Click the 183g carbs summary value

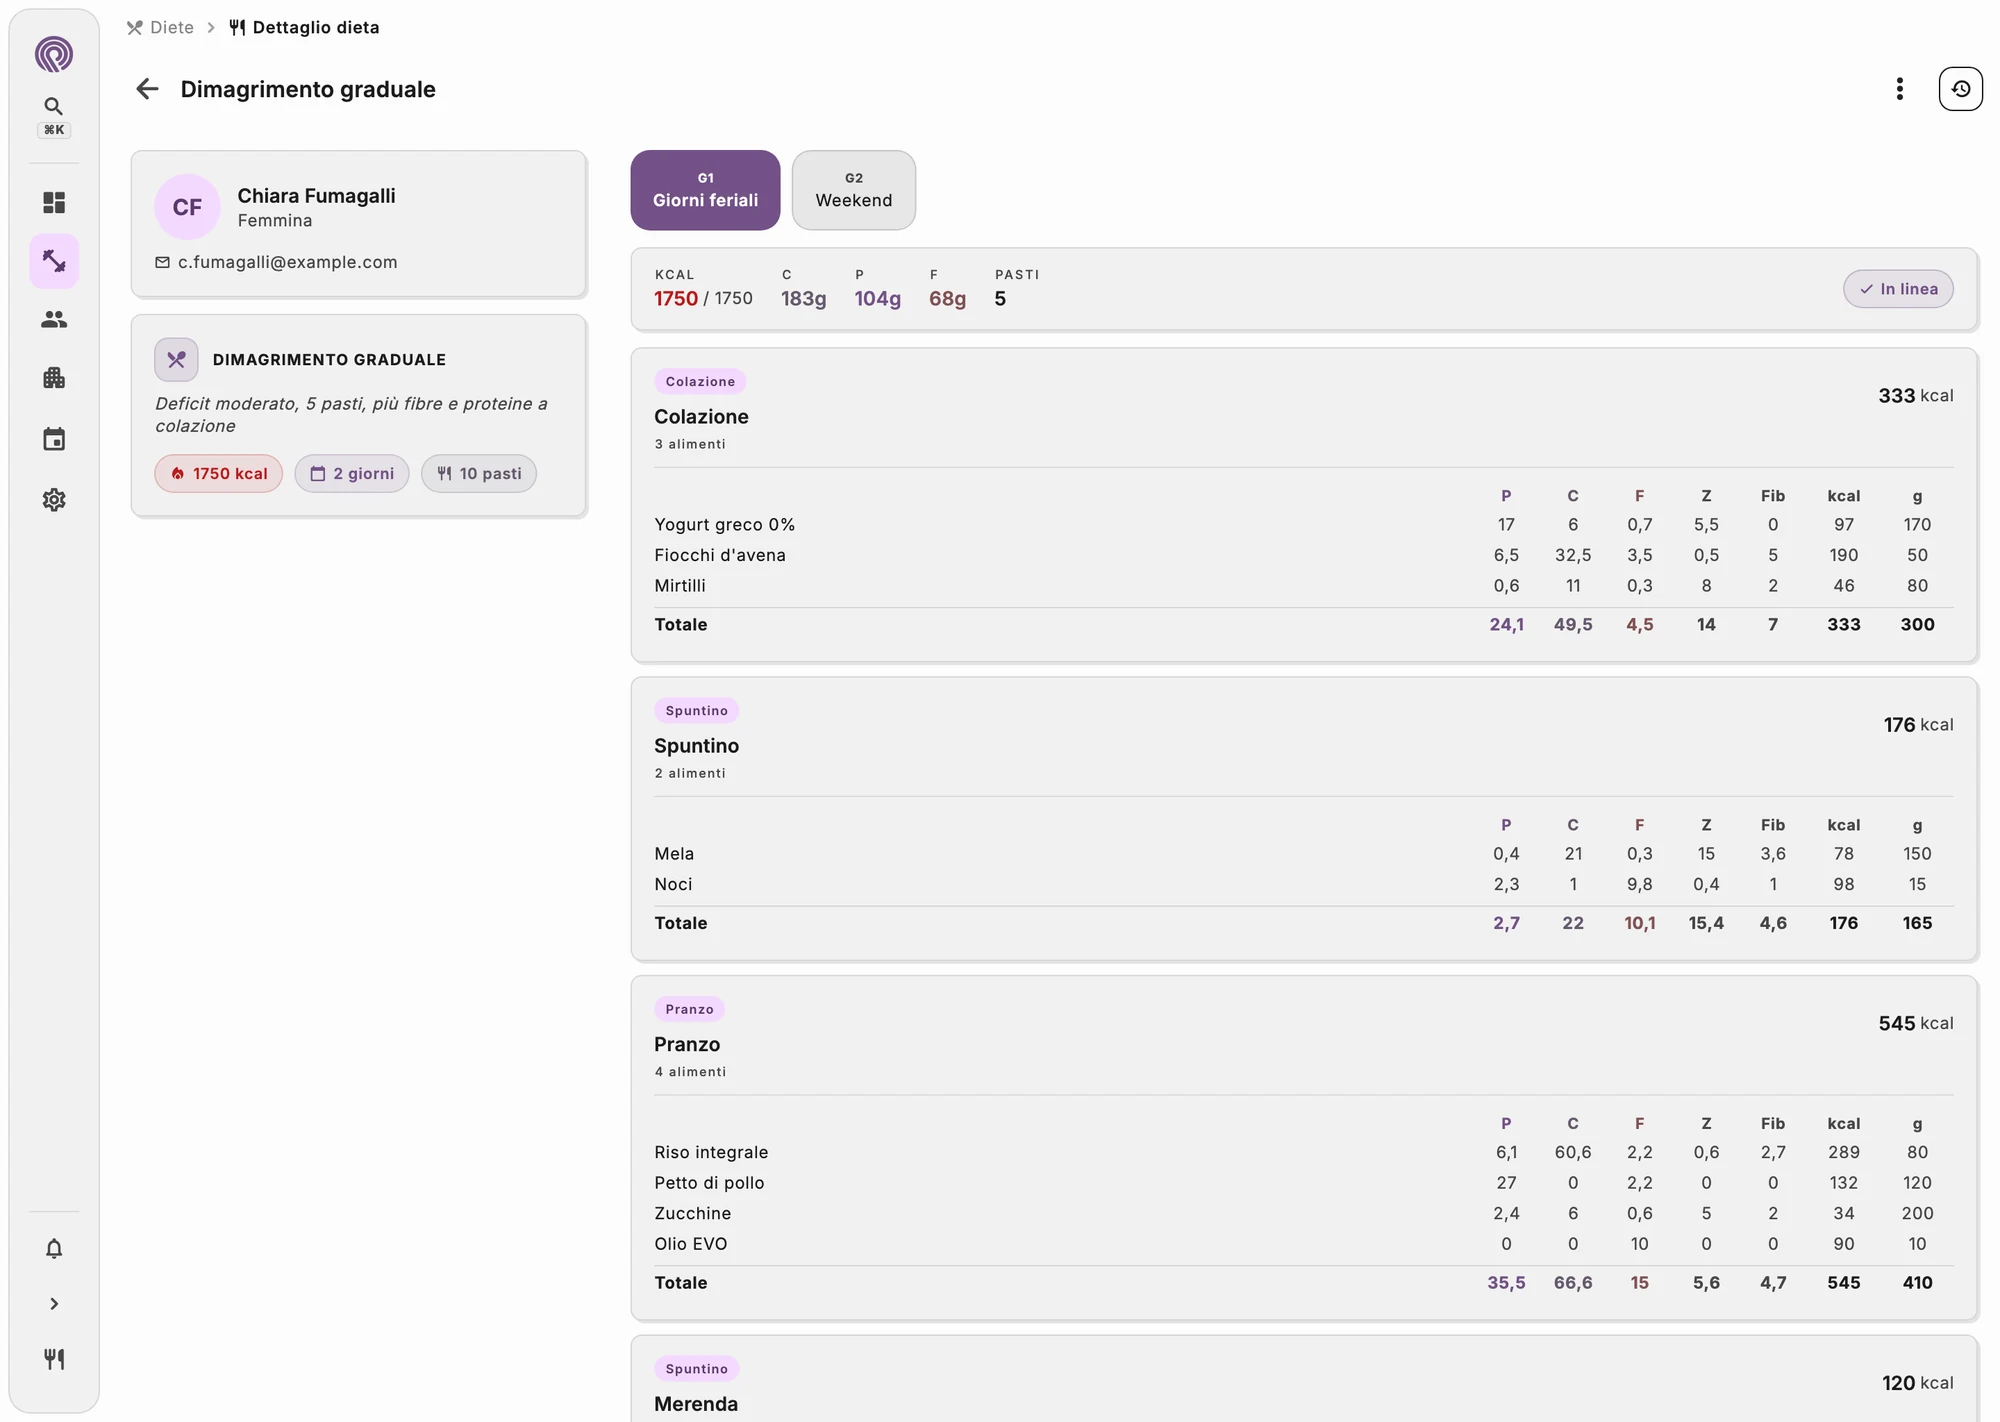click(803, 298)
